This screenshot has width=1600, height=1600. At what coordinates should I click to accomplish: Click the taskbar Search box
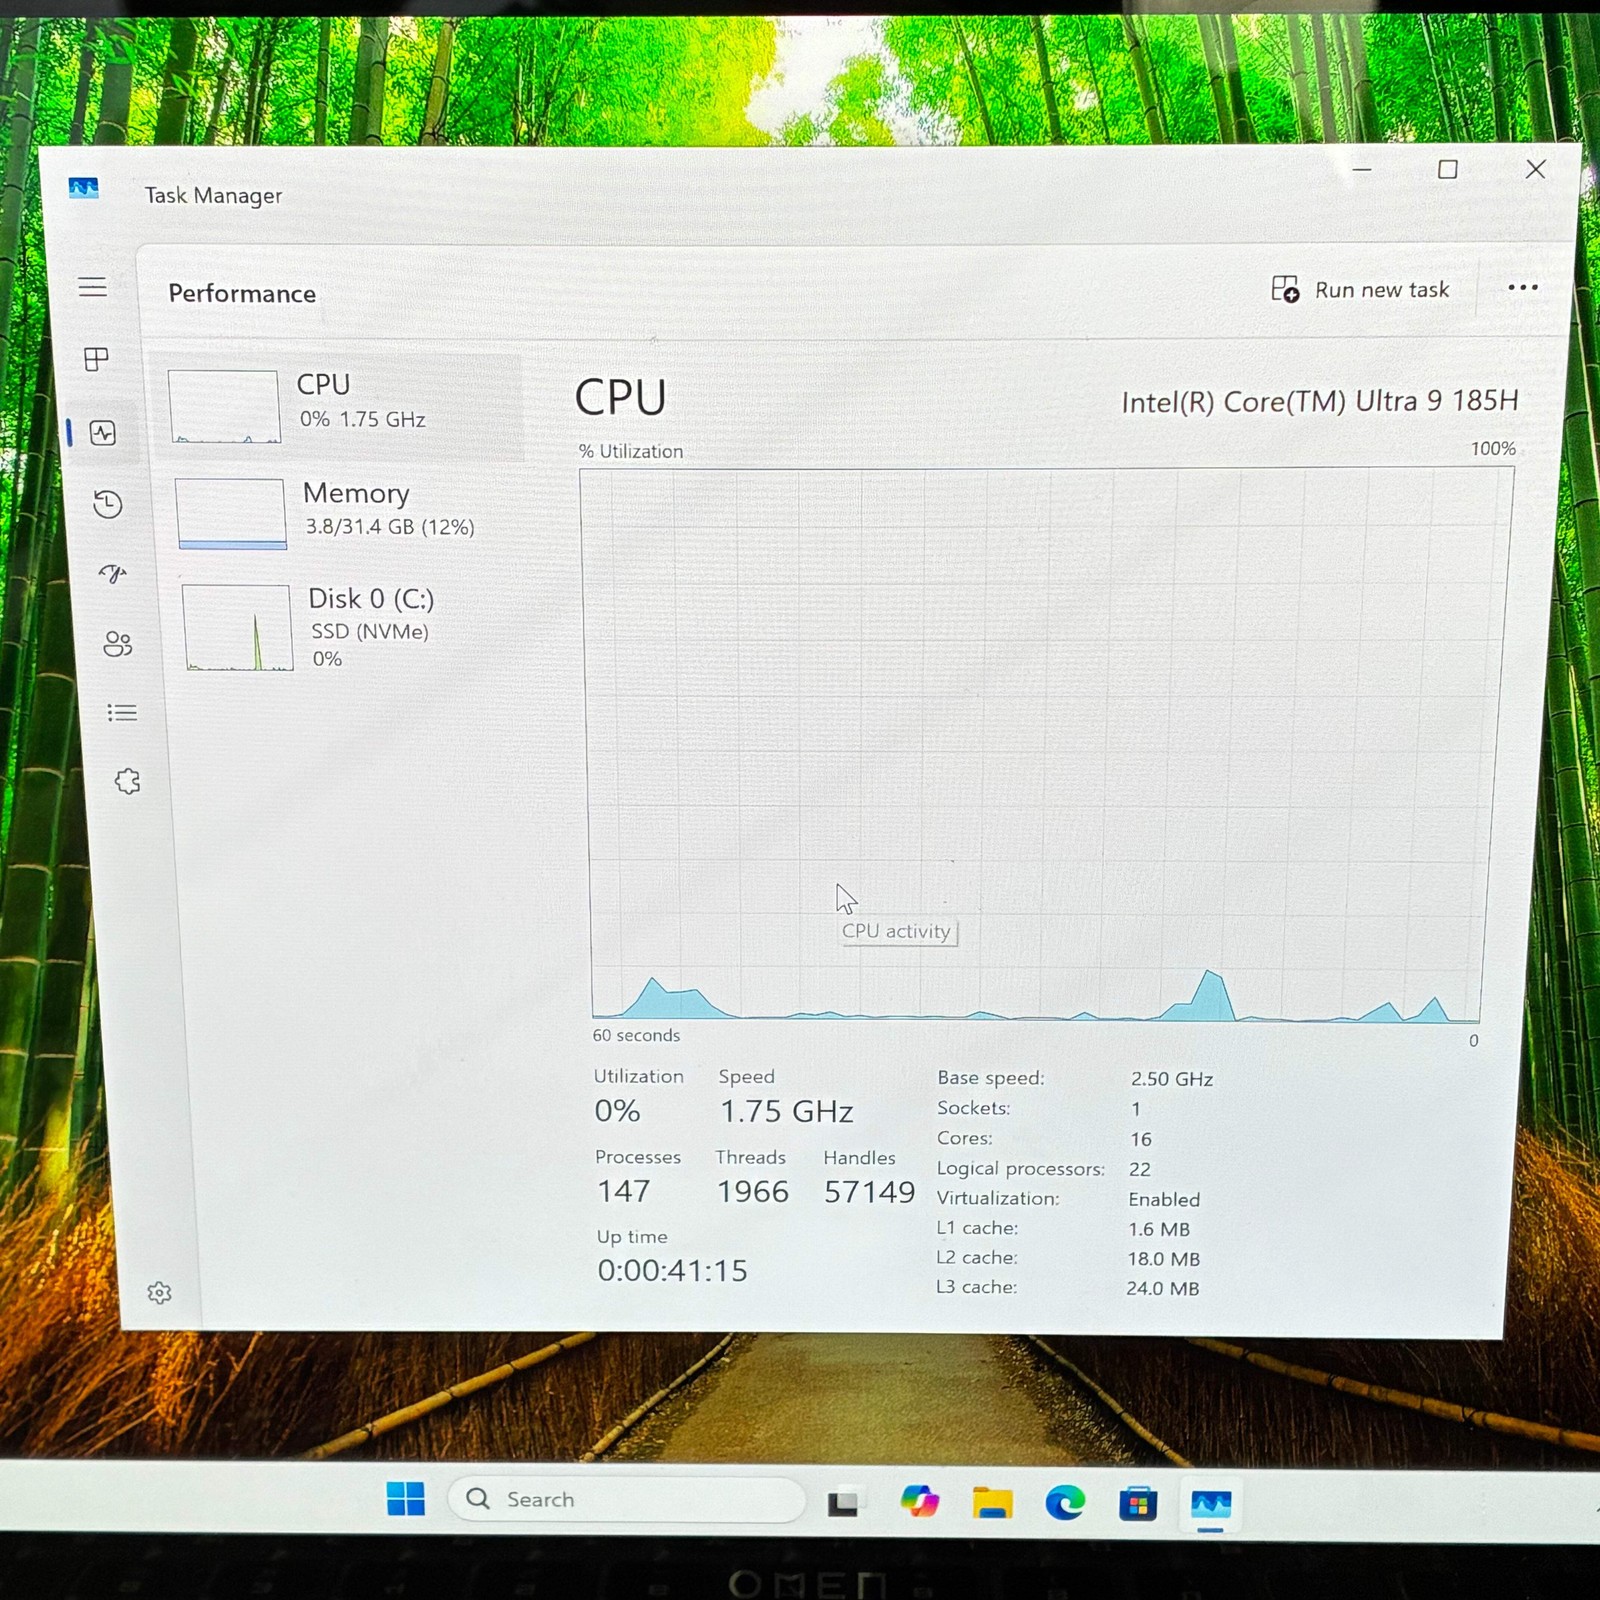pos(626,1499)
